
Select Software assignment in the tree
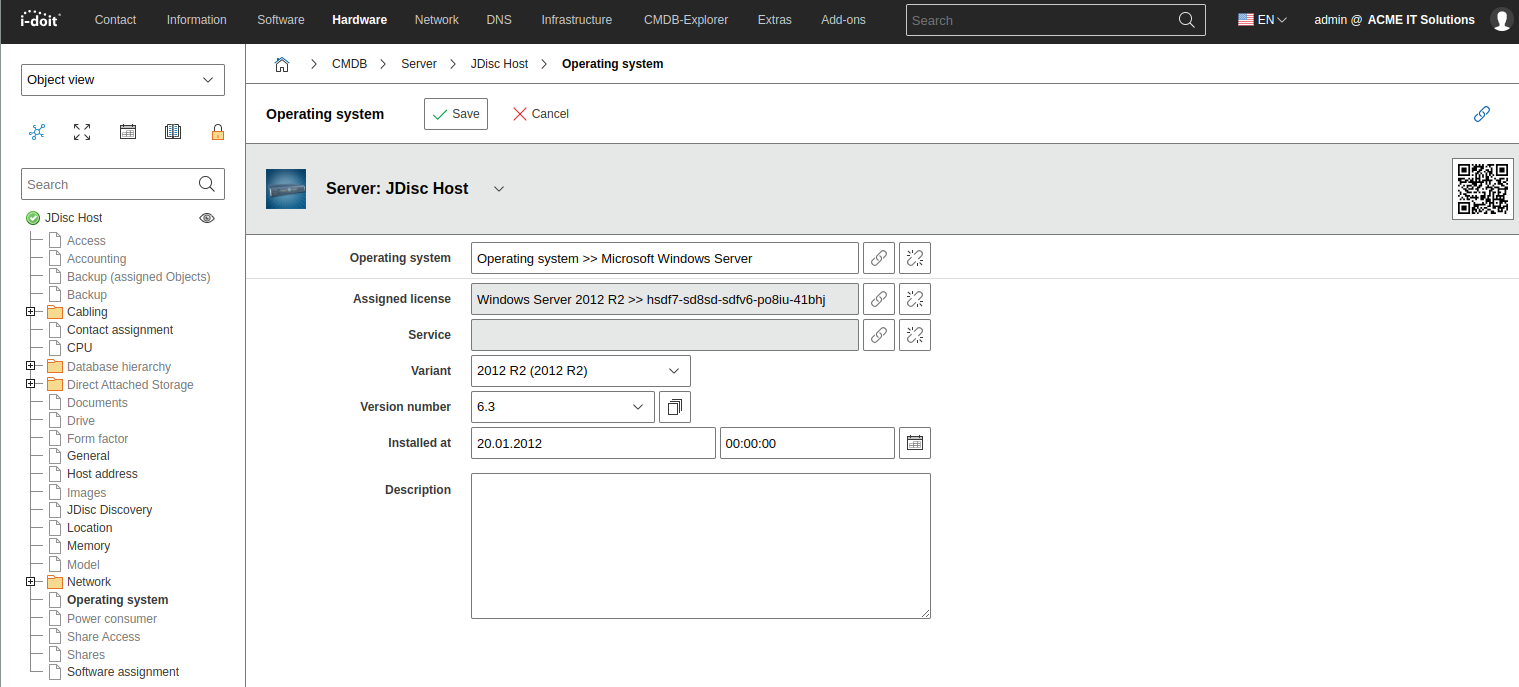coord(123,672)
